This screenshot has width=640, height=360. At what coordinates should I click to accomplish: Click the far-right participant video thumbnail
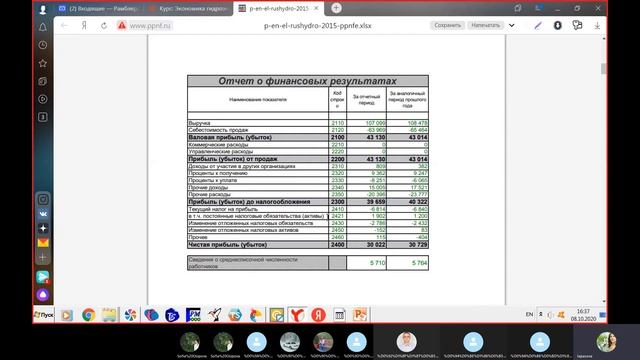(x=607, y=342)
